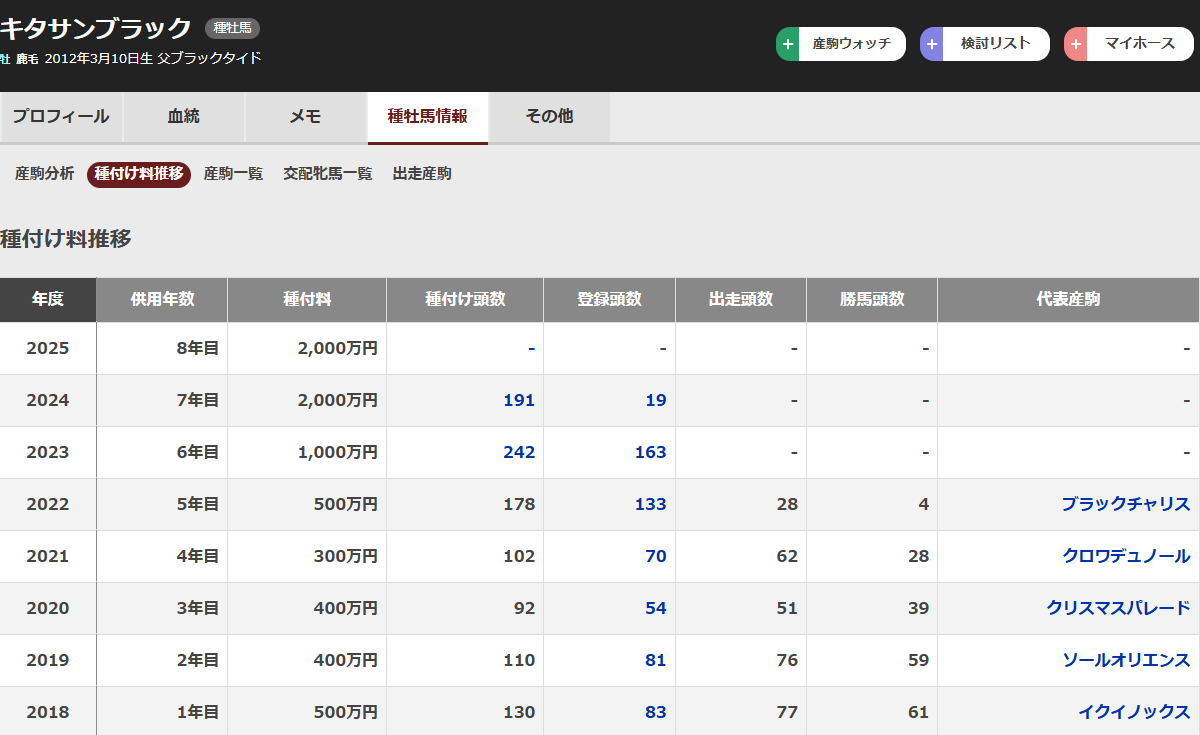Click the 2021 year cell
Viewport: 1200px width, 735px height.
(48, 556)
